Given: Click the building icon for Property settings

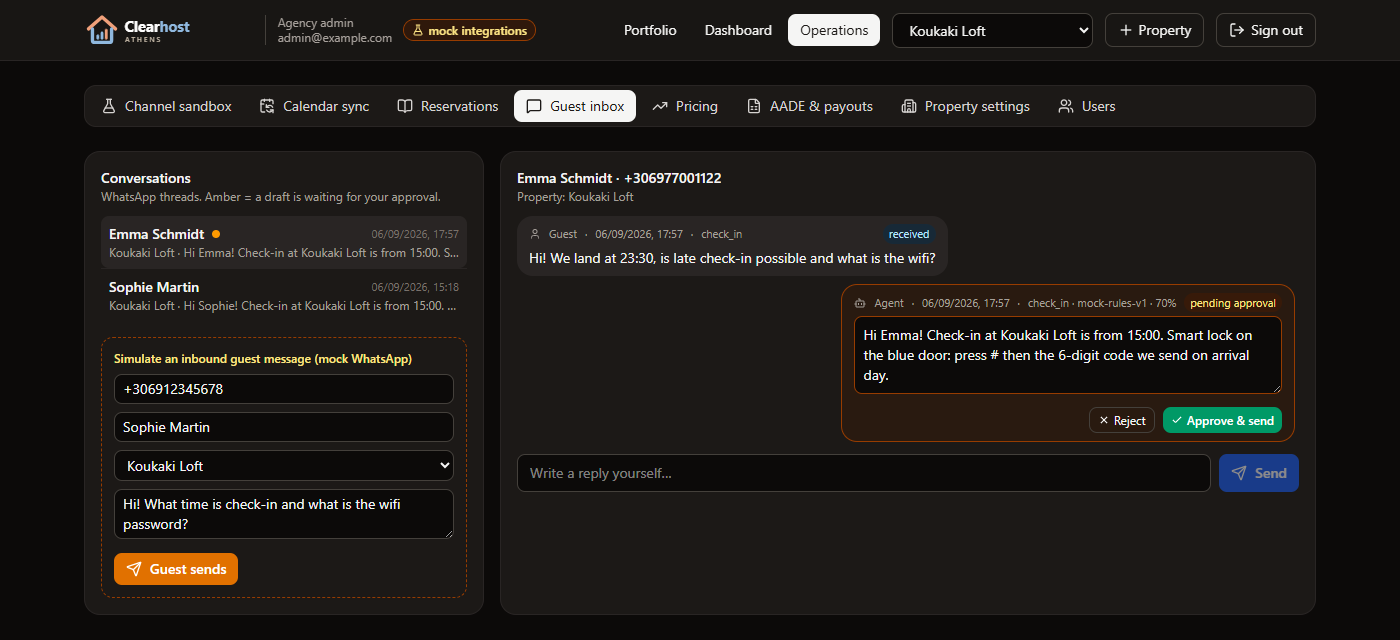Looking at the screenshot, I should coord(909,106).
